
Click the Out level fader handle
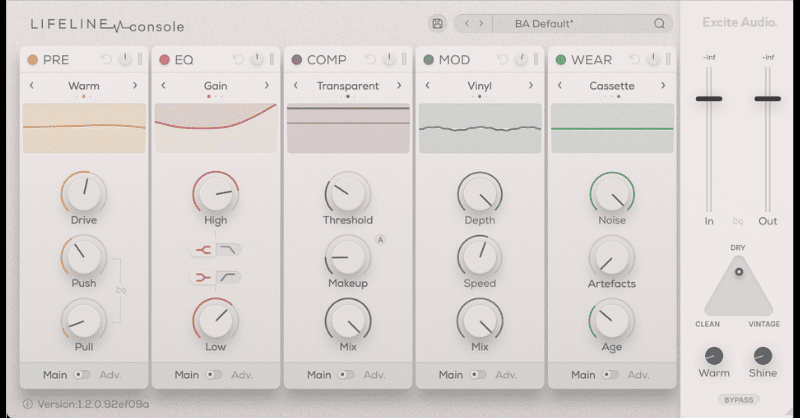click(767, 99)
